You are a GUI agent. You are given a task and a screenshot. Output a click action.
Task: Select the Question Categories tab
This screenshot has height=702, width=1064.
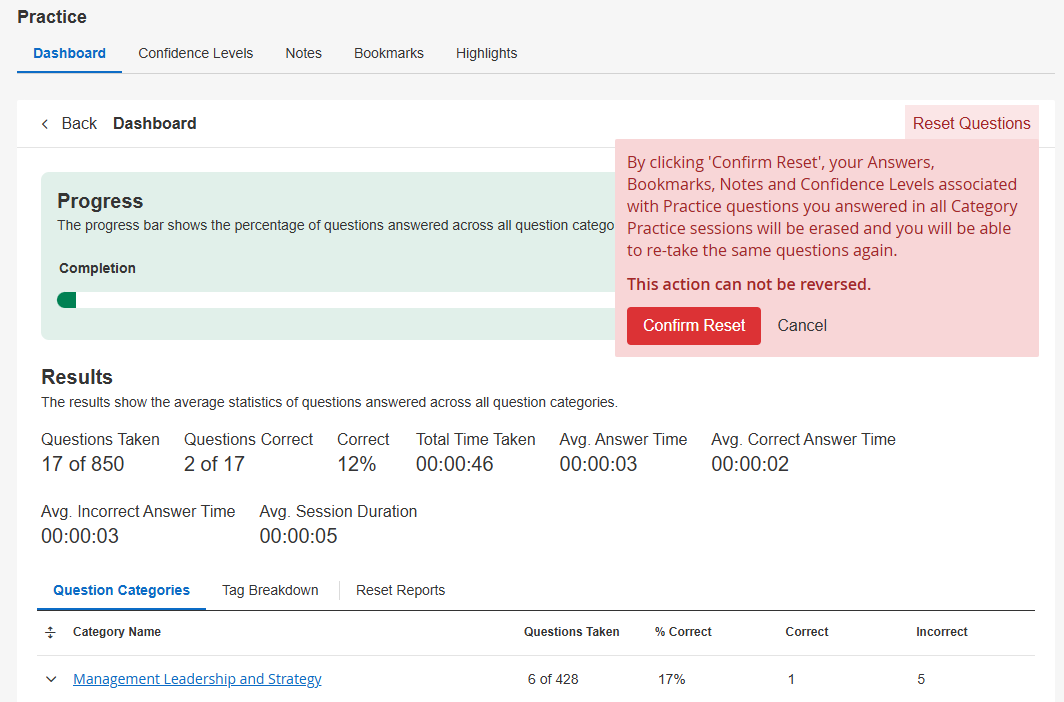point(121,590)
